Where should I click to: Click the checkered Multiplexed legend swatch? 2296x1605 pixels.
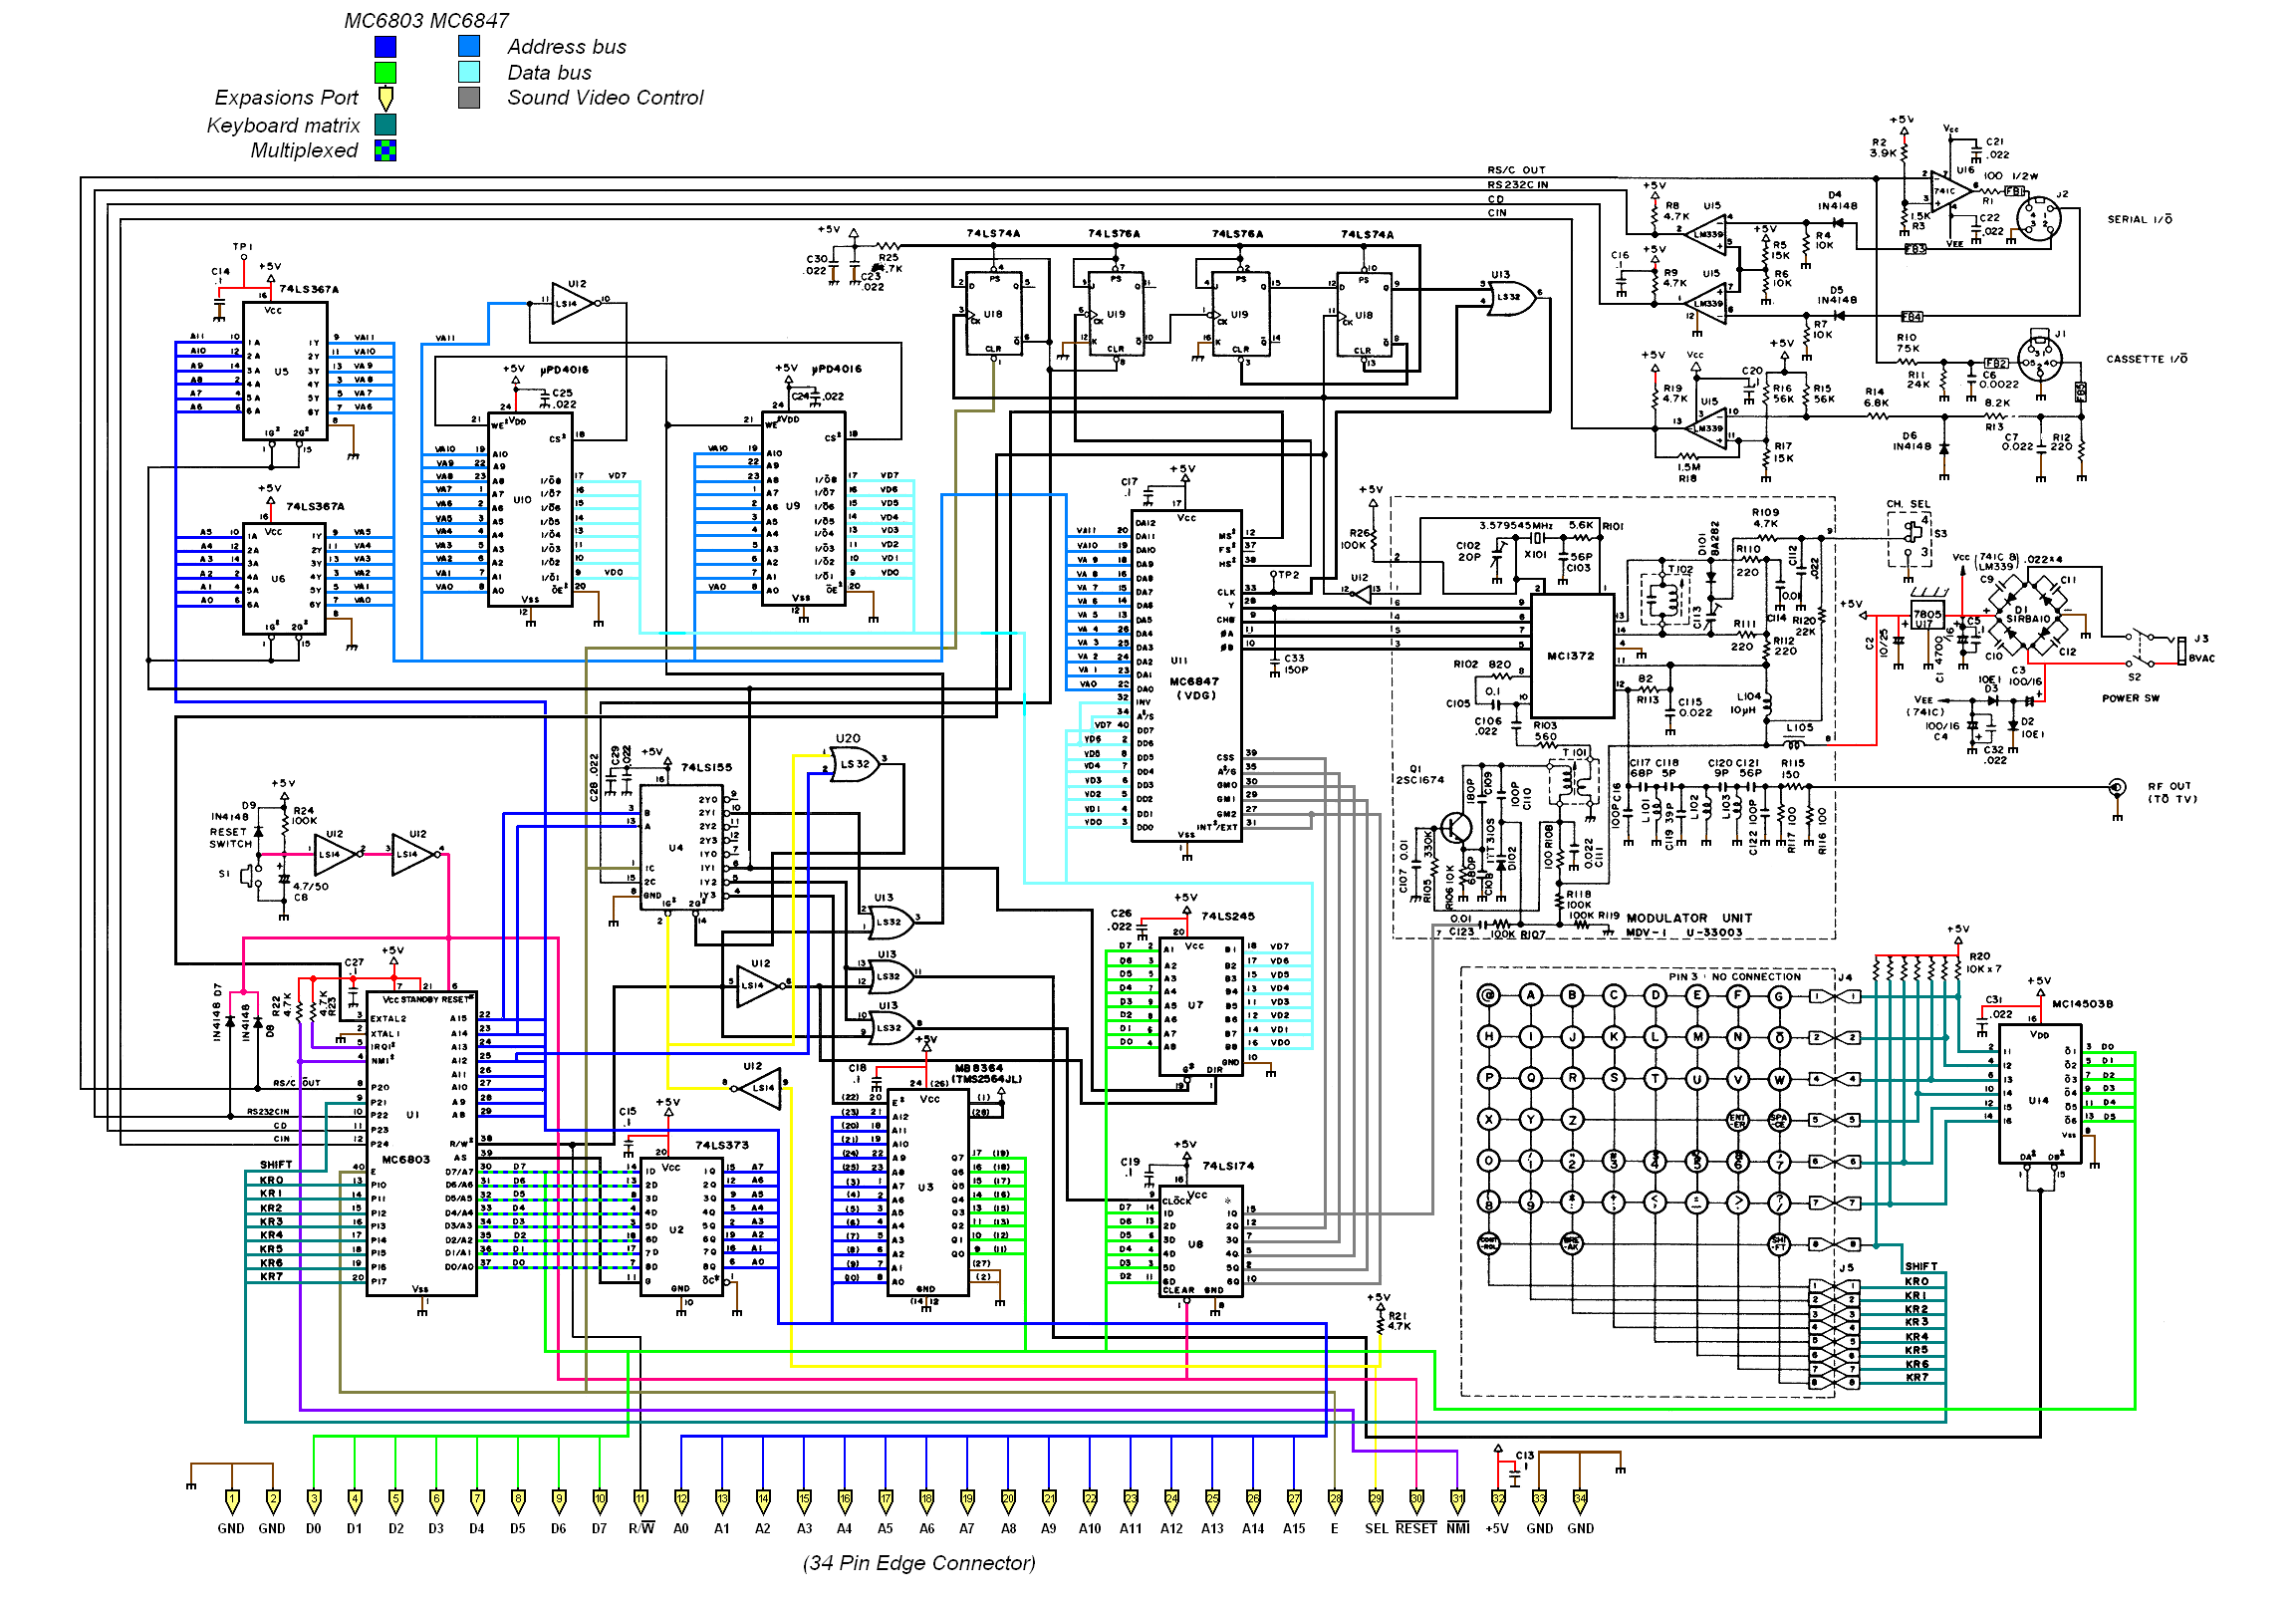[x=385, y=150]
